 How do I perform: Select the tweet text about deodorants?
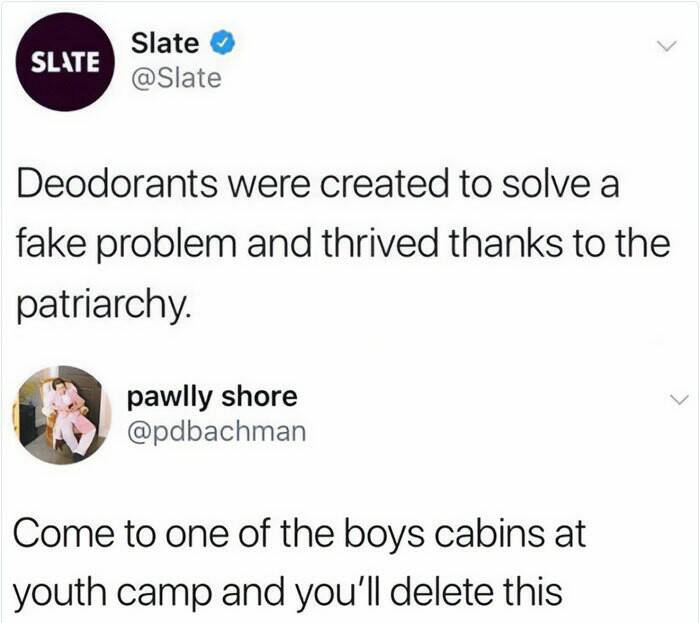pos(343,245)
